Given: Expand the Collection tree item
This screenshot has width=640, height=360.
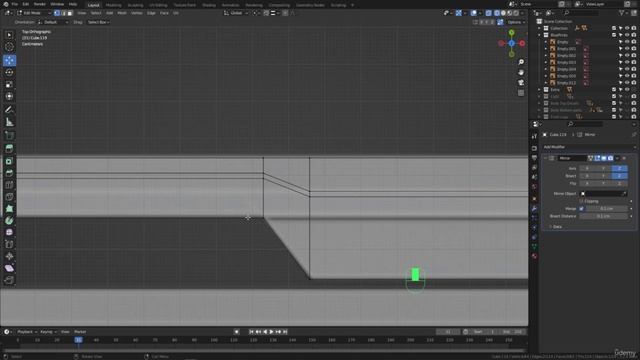Looking at the screenshot, I should click(539, 28).
